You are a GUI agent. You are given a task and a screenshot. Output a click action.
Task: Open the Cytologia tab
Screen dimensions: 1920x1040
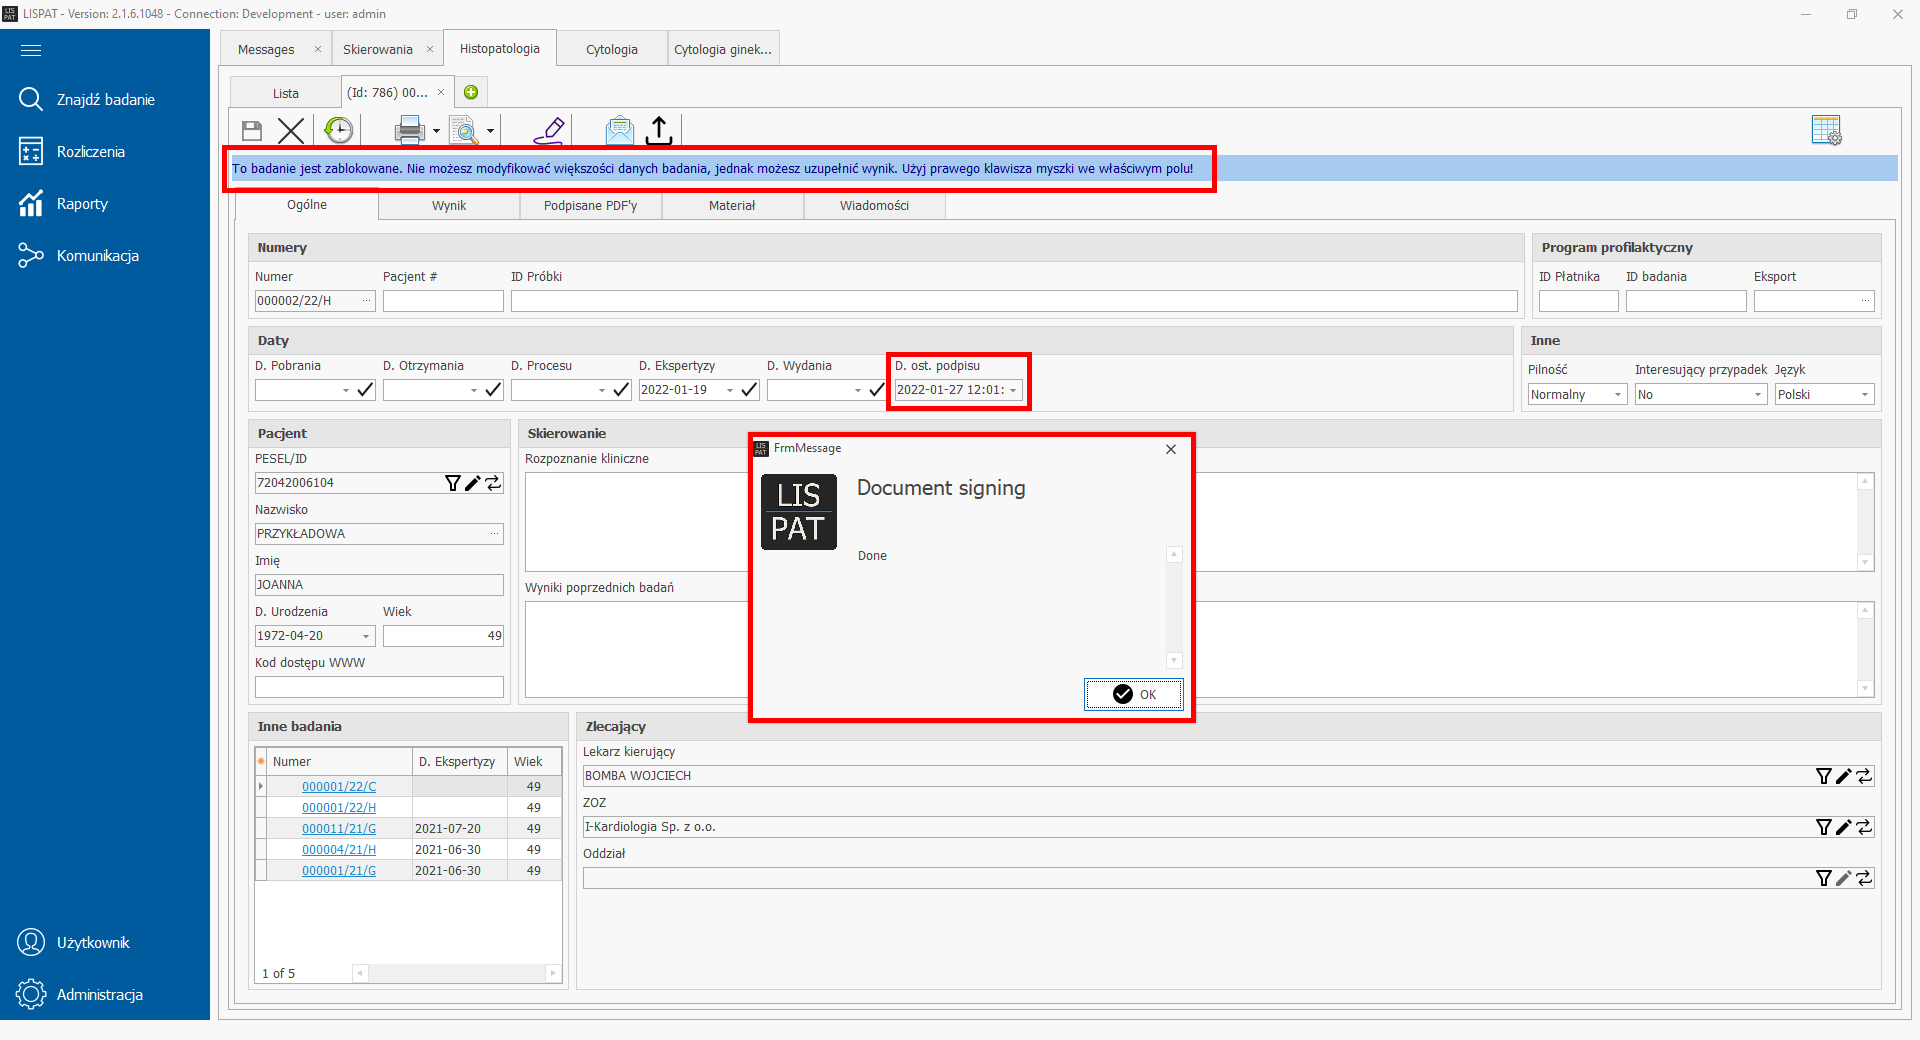[x=611, y=50]
